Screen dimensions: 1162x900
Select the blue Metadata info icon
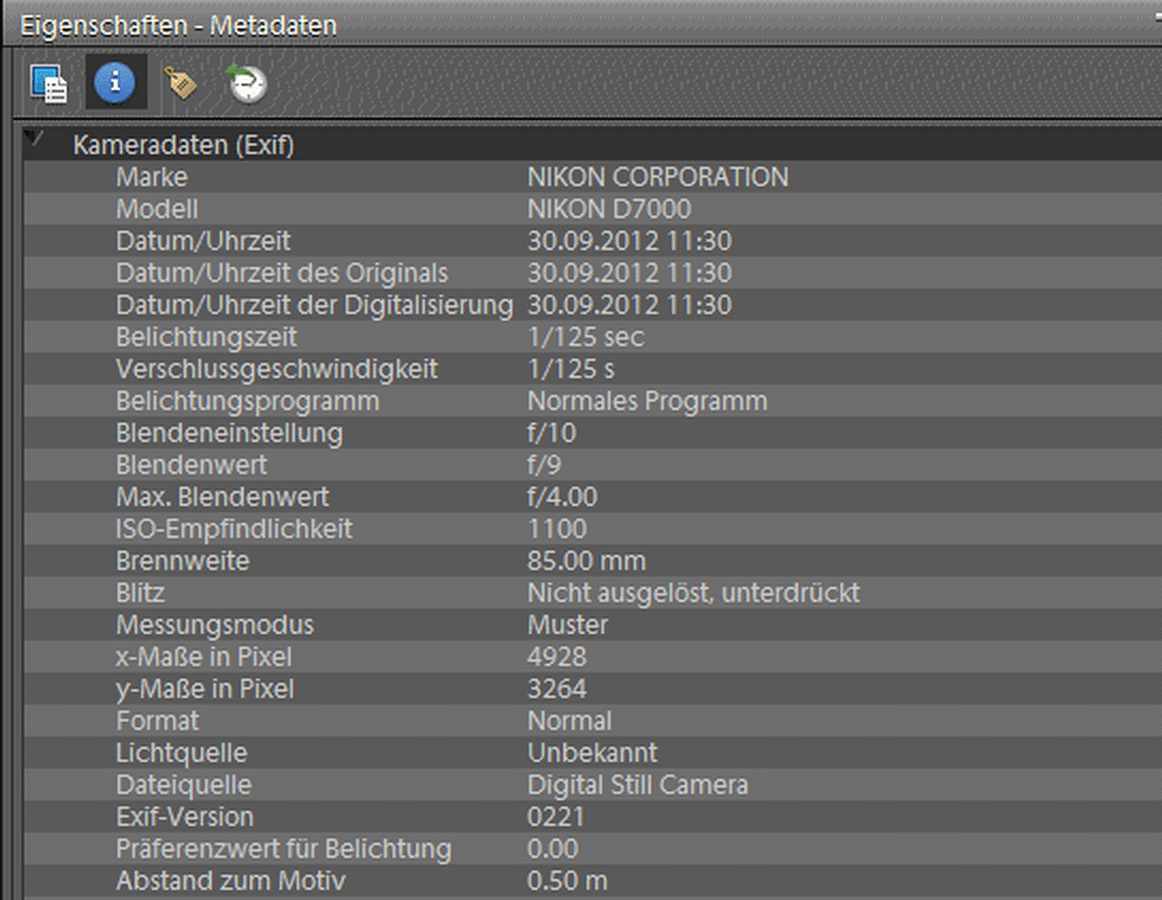pyautogui.click(x=116, y=82)
